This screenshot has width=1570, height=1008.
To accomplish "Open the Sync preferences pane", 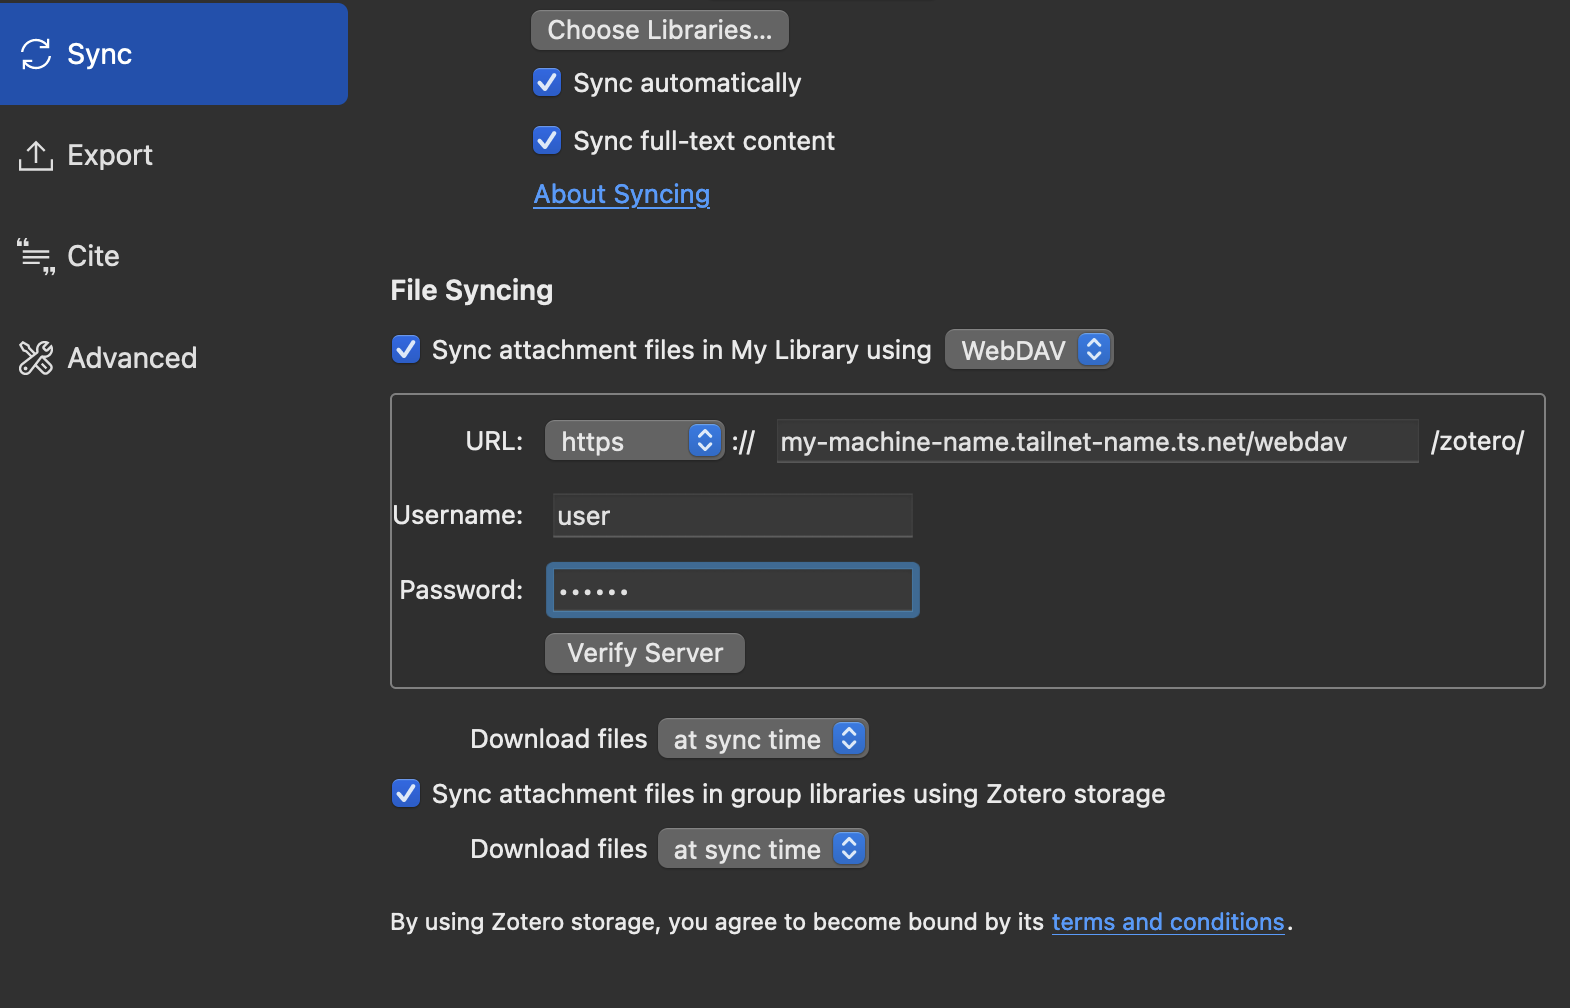I will coord(174,54).
